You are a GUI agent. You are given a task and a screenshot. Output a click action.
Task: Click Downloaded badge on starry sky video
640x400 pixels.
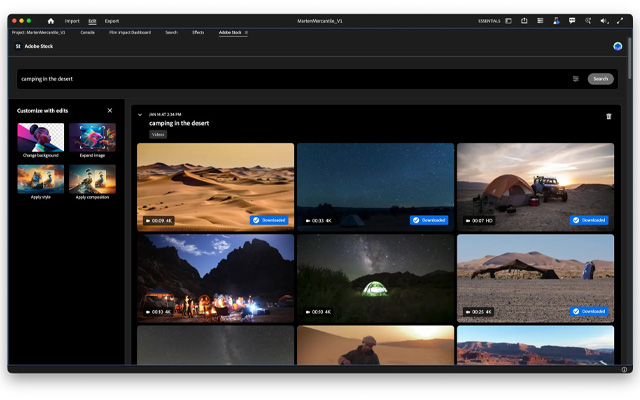429,220
